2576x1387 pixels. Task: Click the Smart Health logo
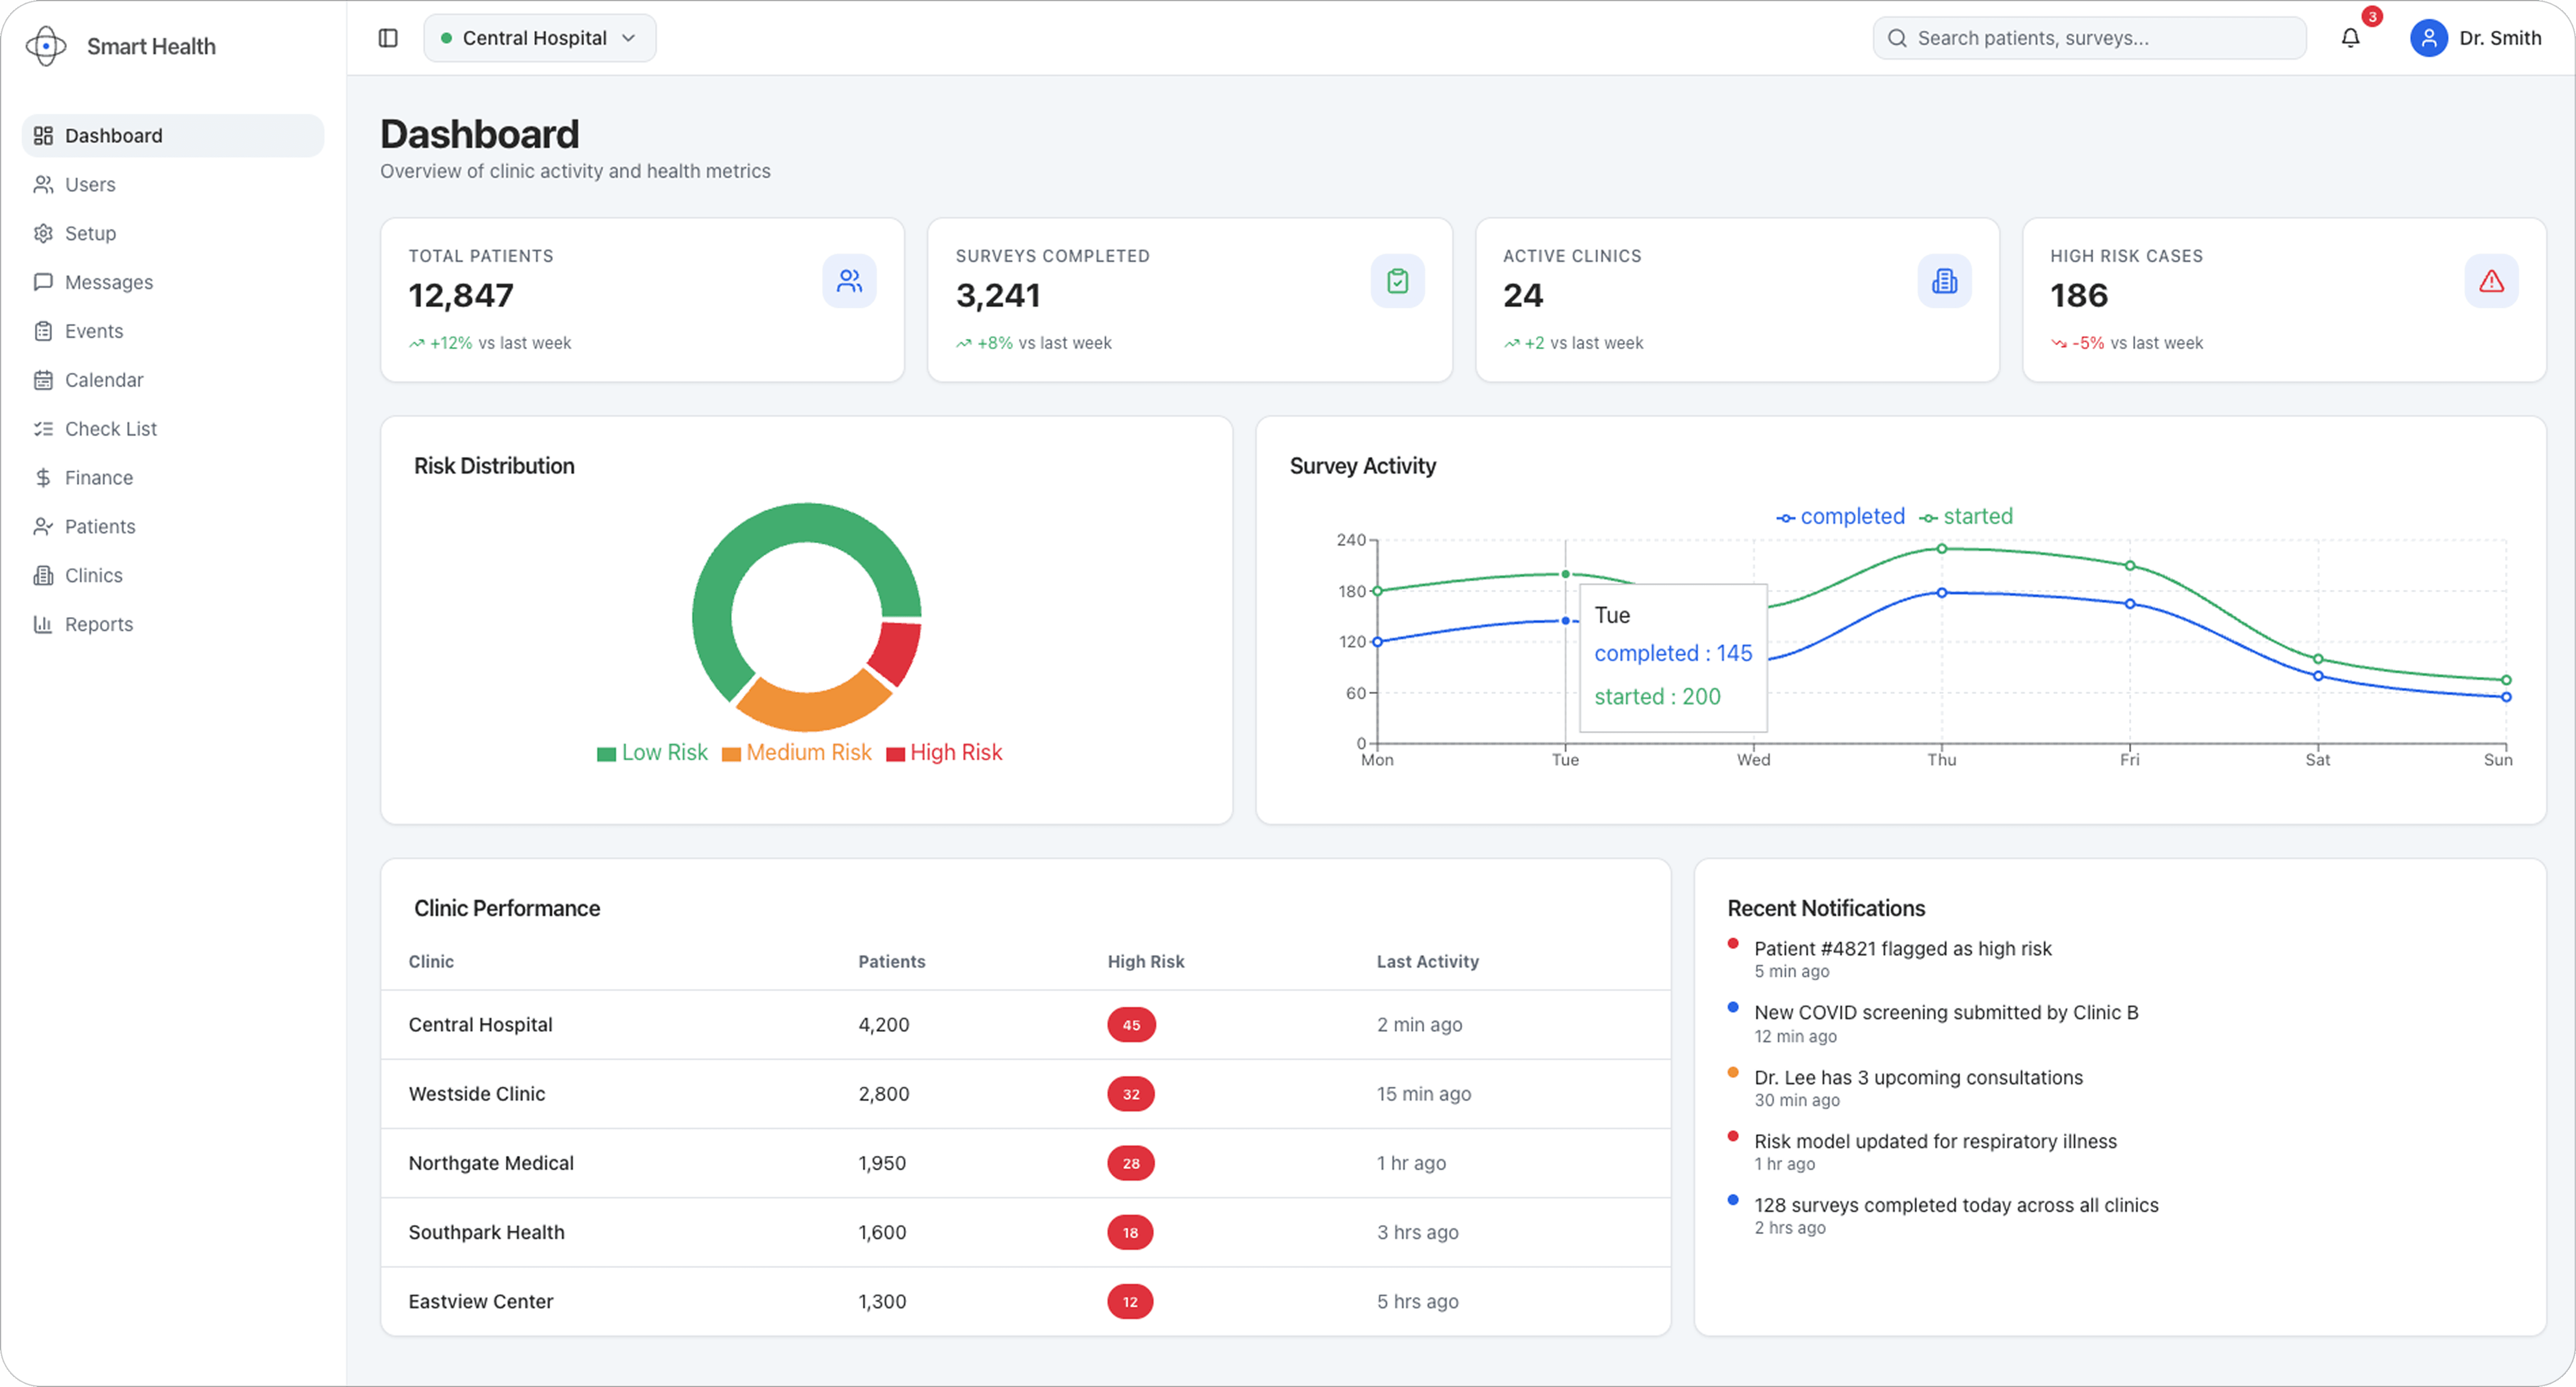pyautogui.click(x=46, y=46)
